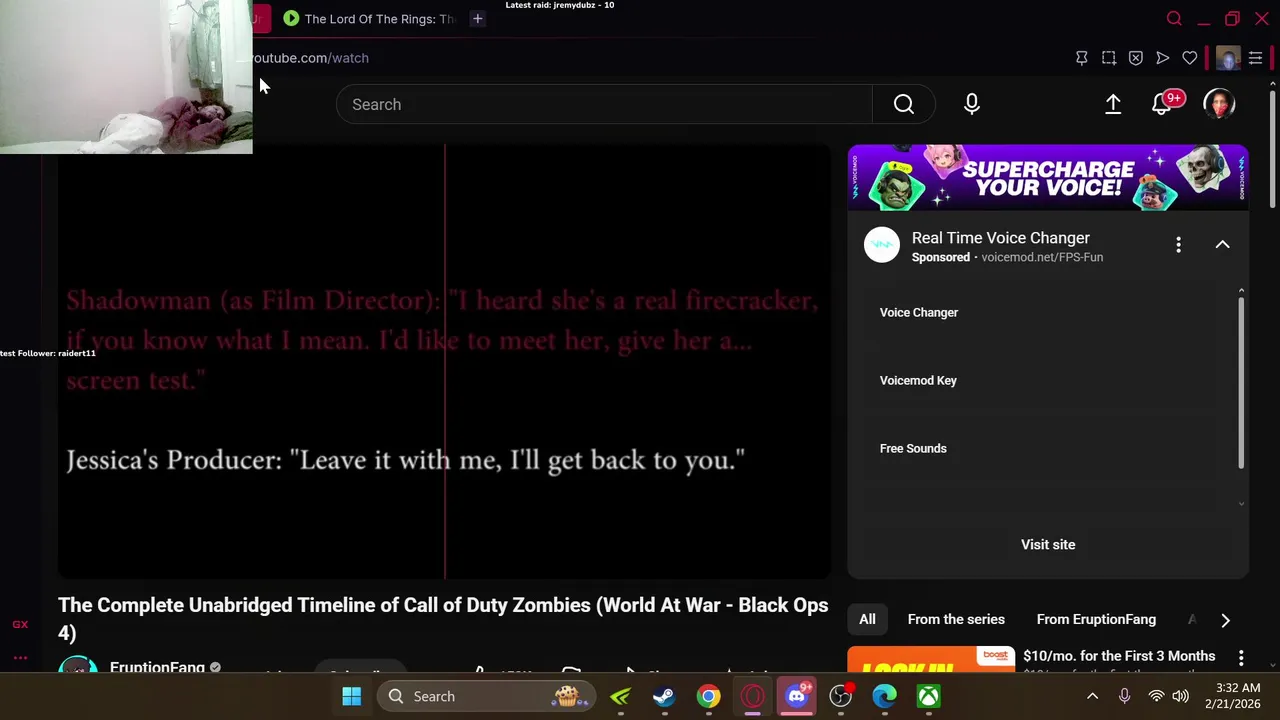Open the Opera profile picture in toolbar

[x=1227, y=58]
